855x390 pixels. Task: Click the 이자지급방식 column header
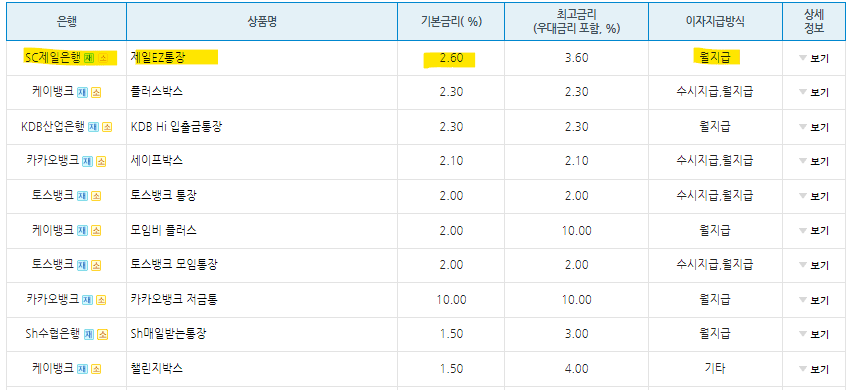(x=715, y=22)
